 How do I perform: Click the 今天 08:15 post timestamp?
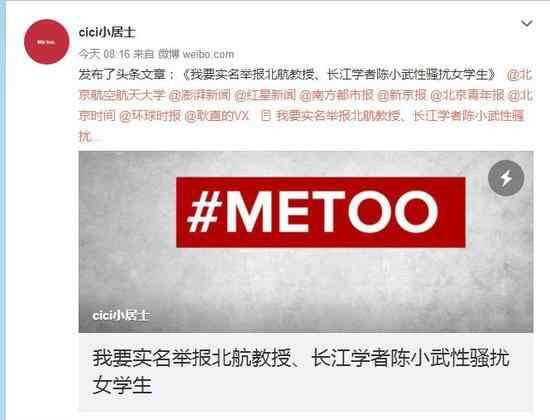click(x=104, y=54)
